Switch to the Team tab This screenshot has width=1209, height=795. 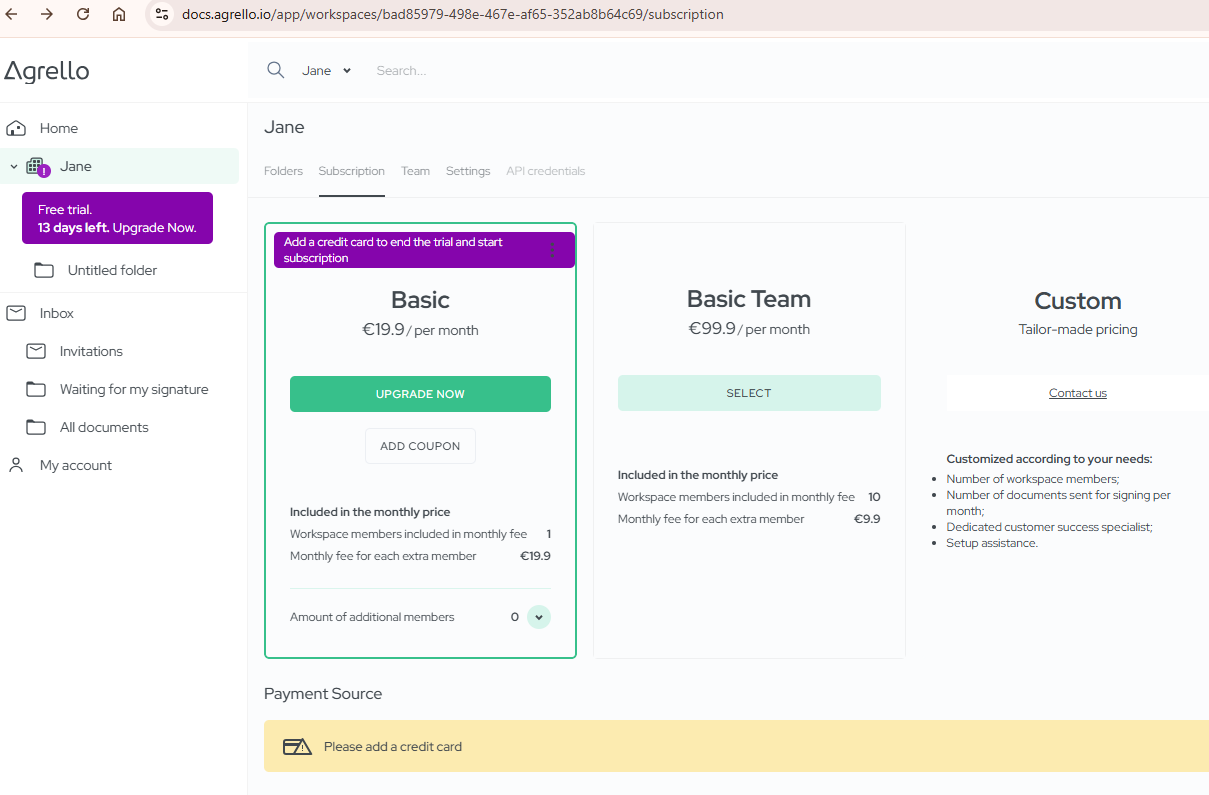(x=415, y=171)
